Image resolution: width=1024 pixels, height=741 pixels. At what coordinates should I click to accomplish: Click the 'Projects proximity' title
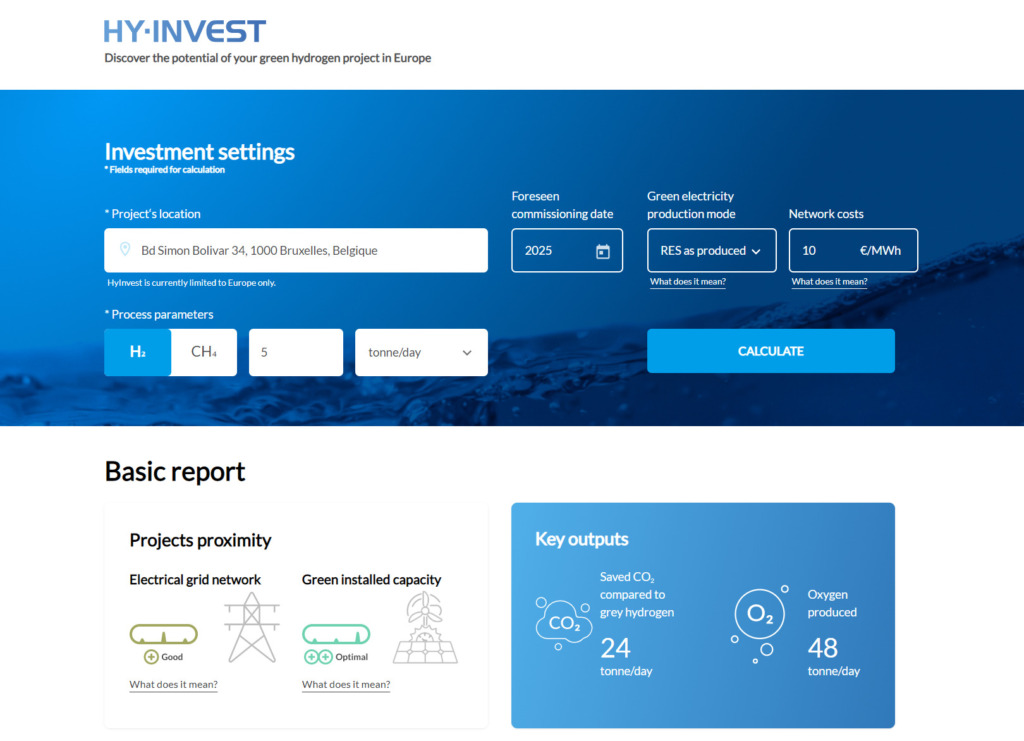click(200, 541)
